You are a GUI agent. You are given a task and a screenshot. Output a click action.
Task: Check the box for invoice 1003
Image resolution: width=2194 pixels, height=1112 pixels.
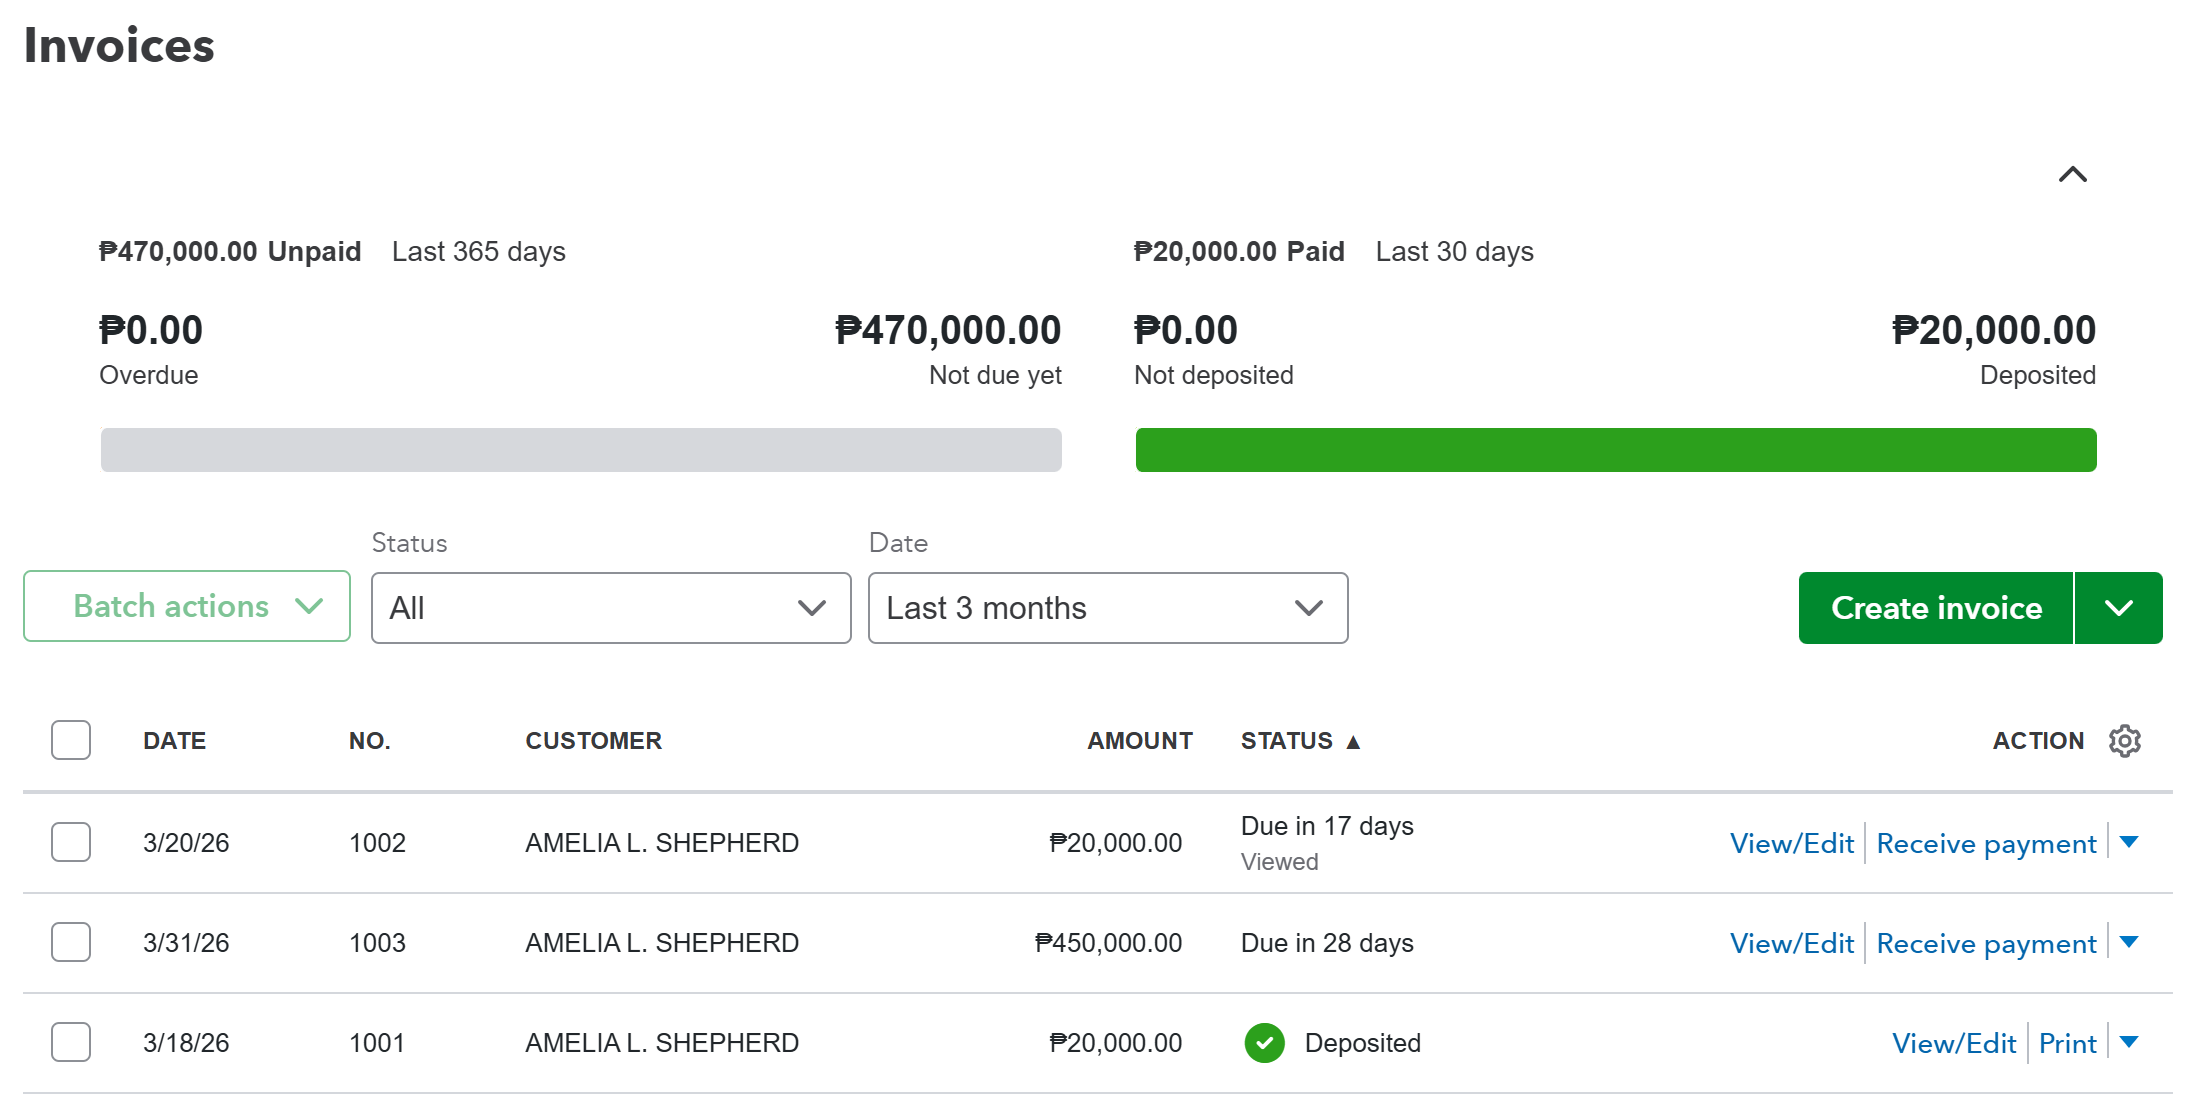tap(71, 942)
